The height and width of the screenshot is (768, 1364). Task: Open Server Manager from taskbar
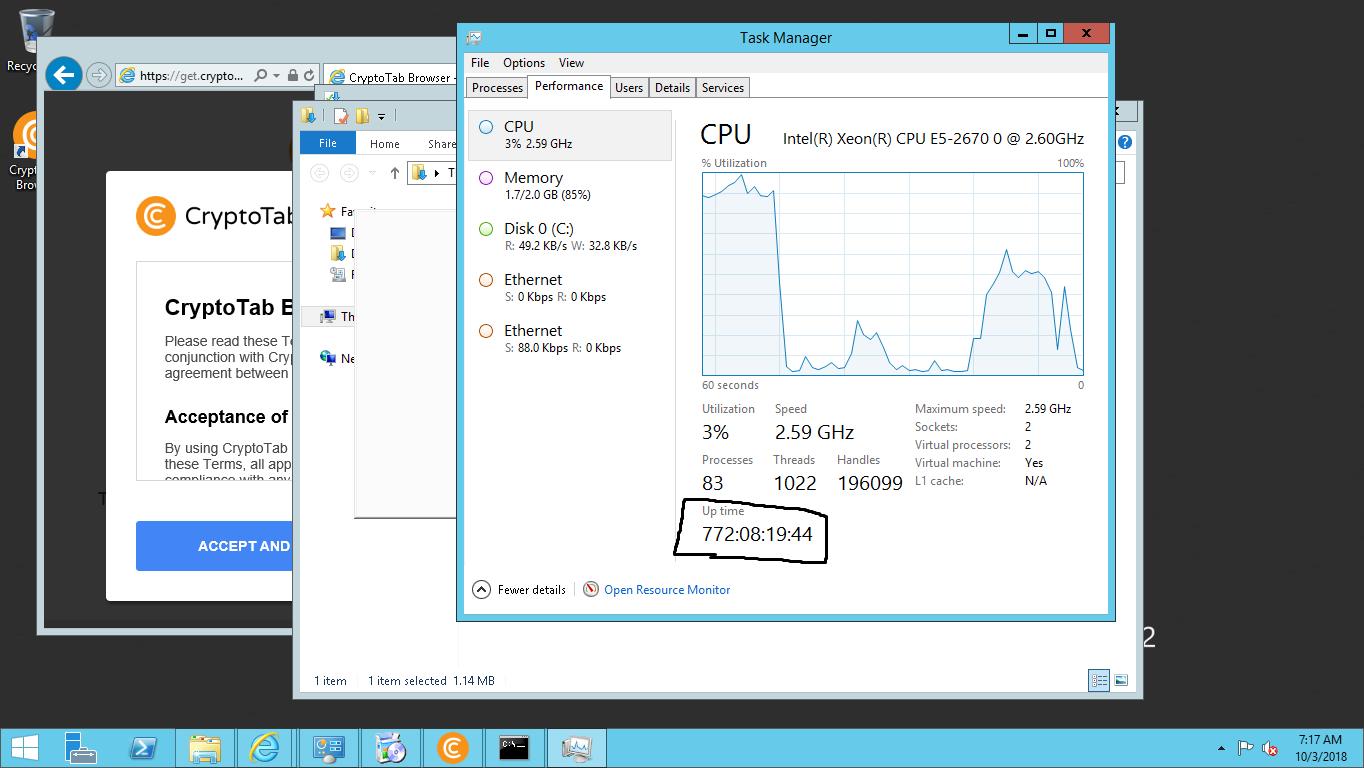click(80, 748)
